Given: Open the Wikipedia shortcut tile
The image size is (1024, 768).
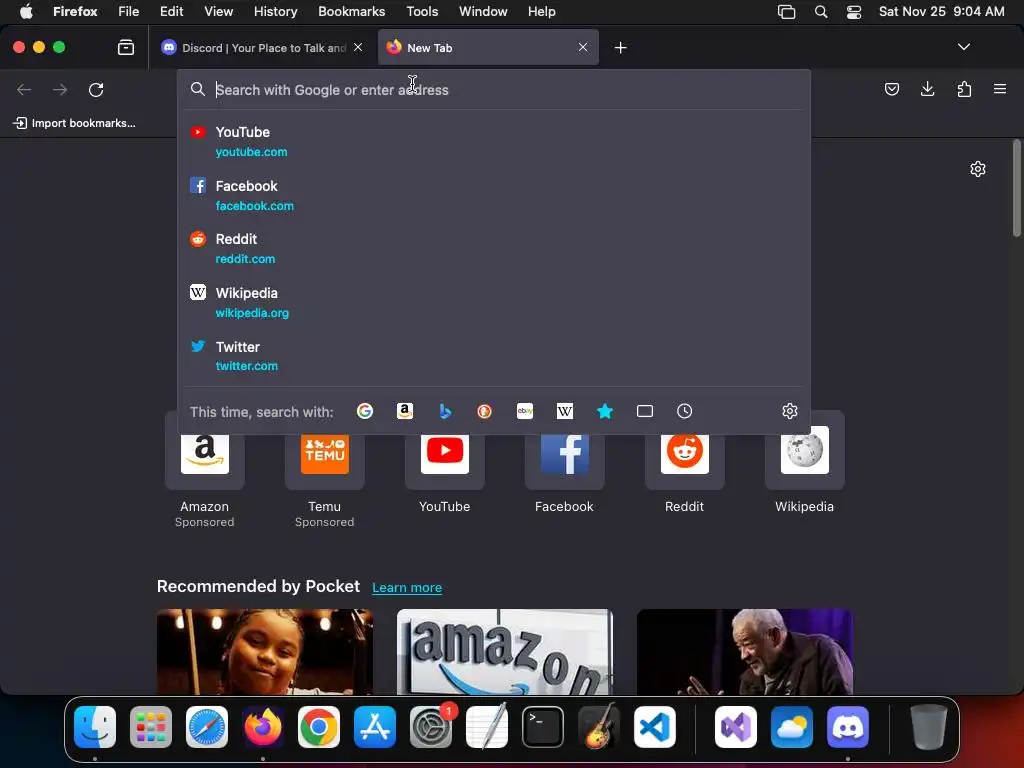Looking at the screenshot, I should coord(805,464).
